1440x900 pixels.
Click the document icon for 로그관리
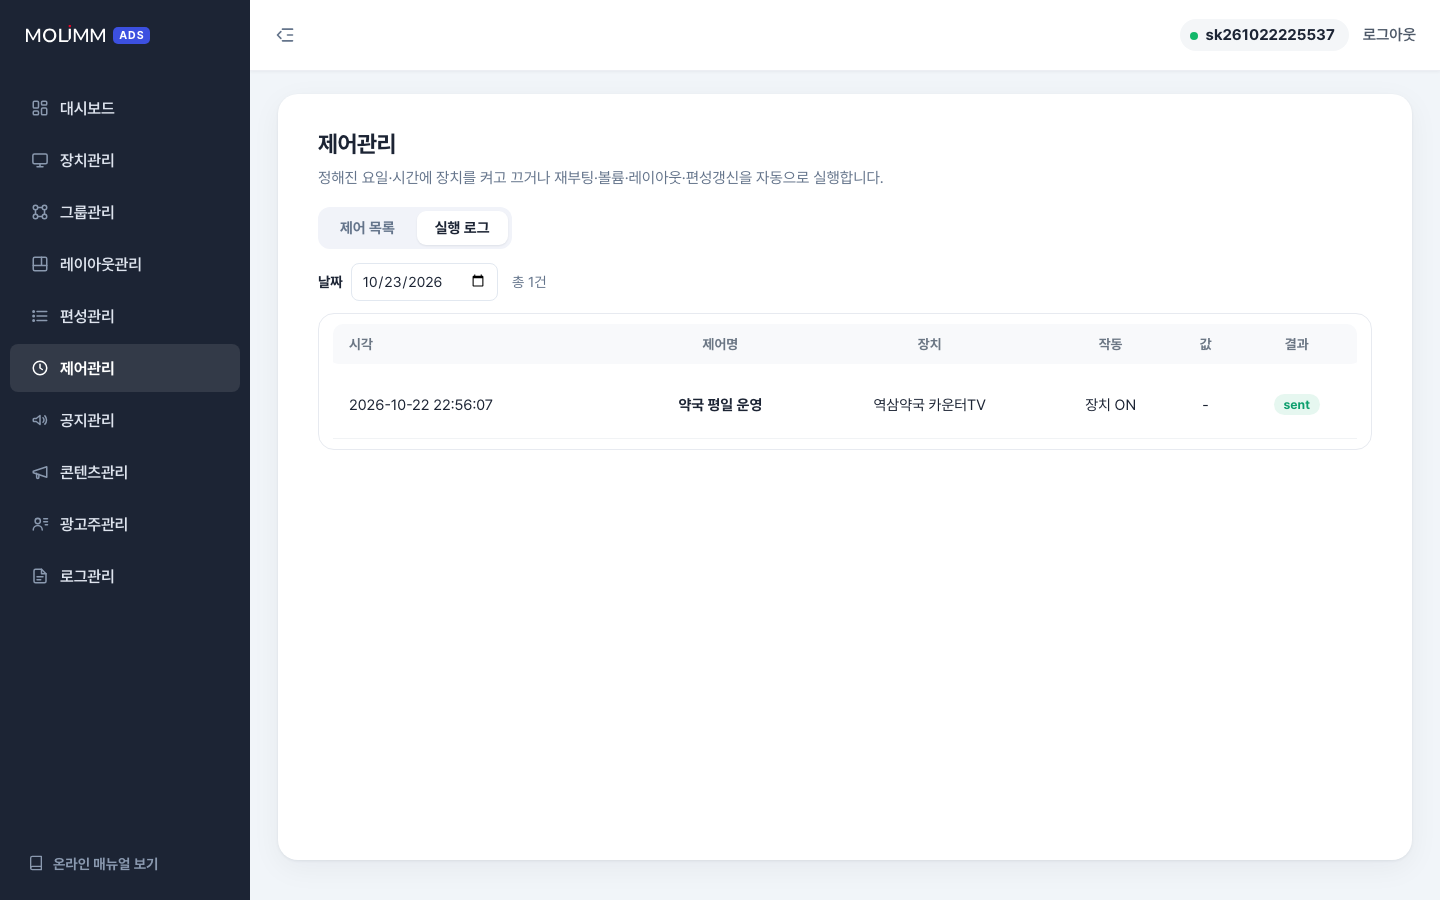[40, 576]
